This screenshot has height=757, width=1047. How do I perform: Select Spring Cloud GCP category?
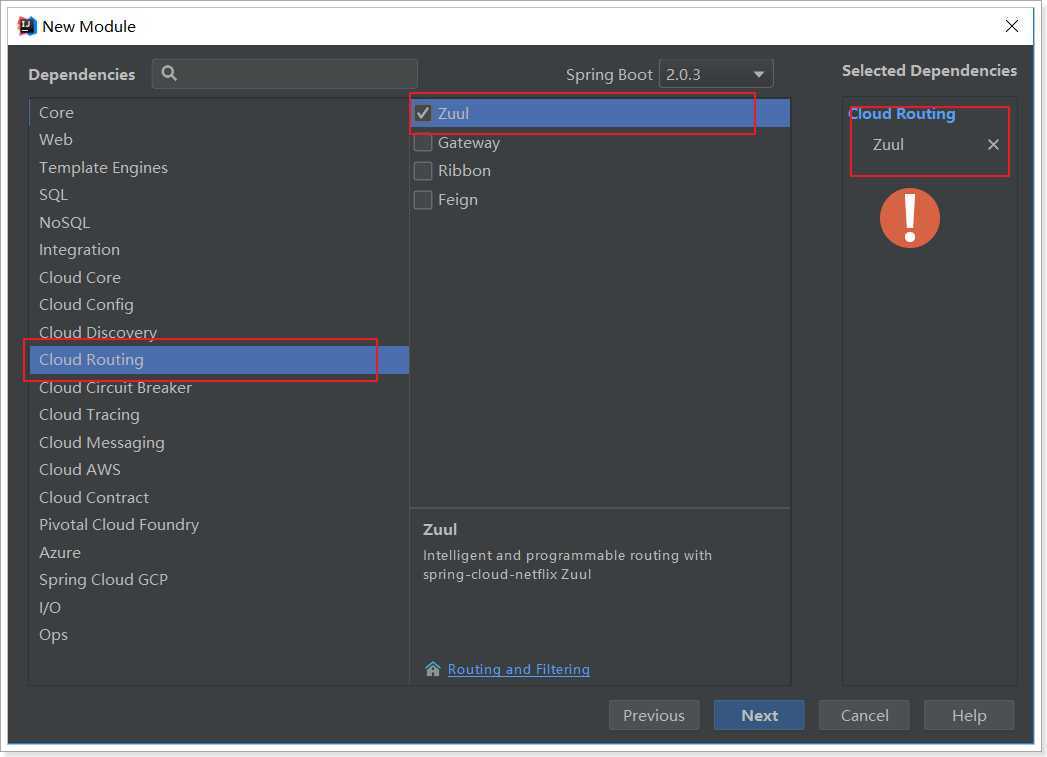pos(219,579)
